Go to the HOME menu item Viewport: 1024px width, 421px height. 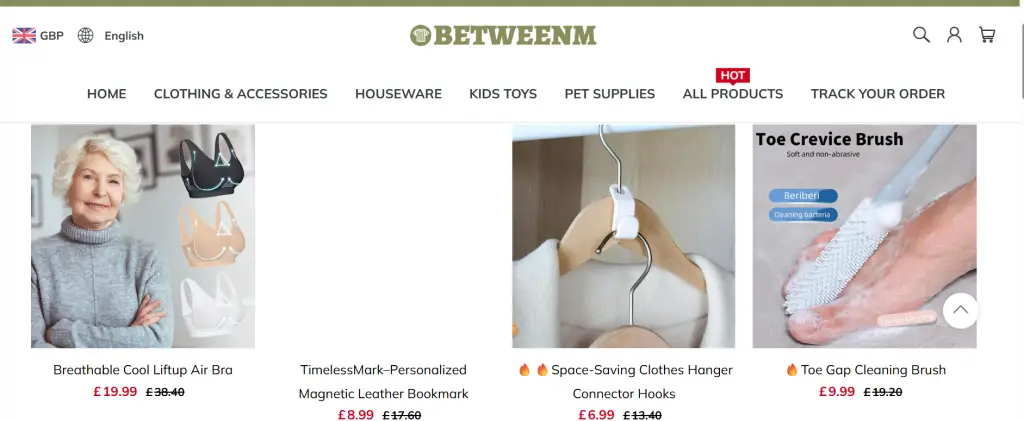coord(106,94)
